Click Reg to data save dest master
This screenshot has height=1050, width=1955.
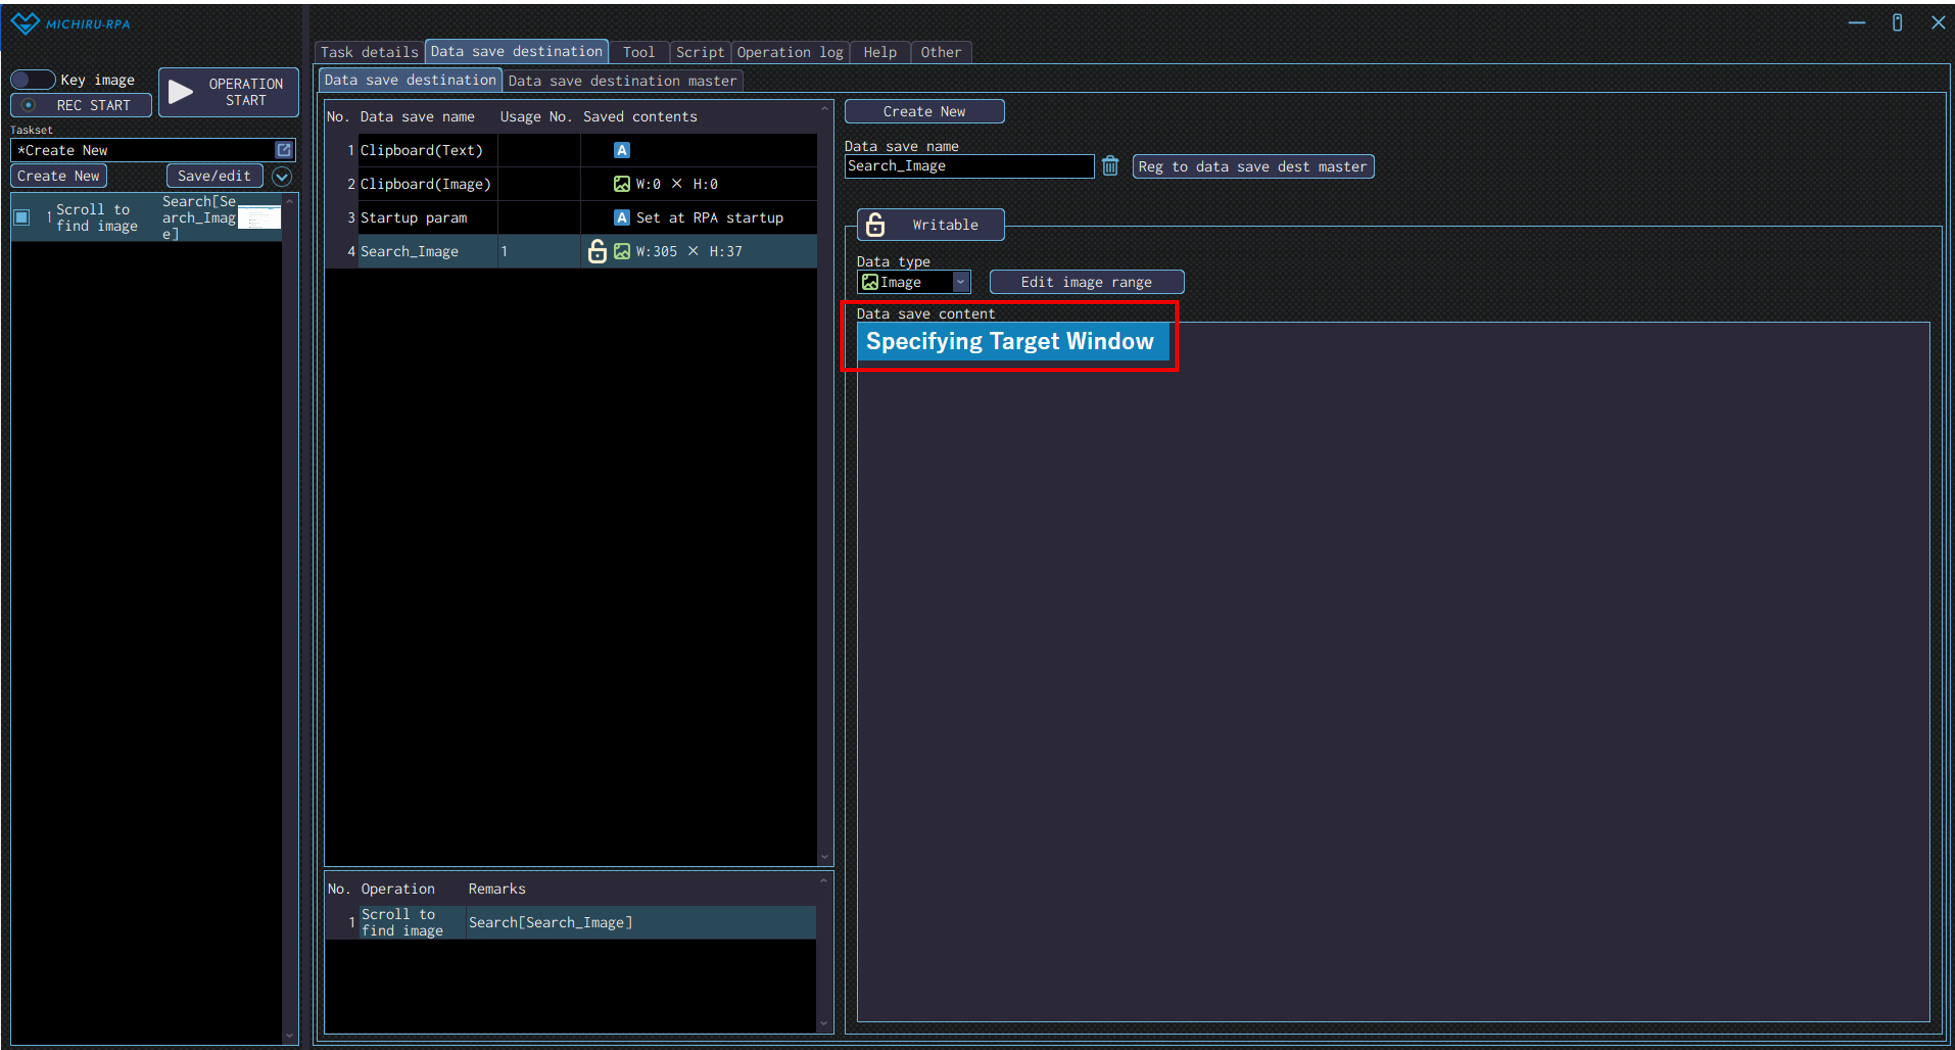tap(1252, 167)
